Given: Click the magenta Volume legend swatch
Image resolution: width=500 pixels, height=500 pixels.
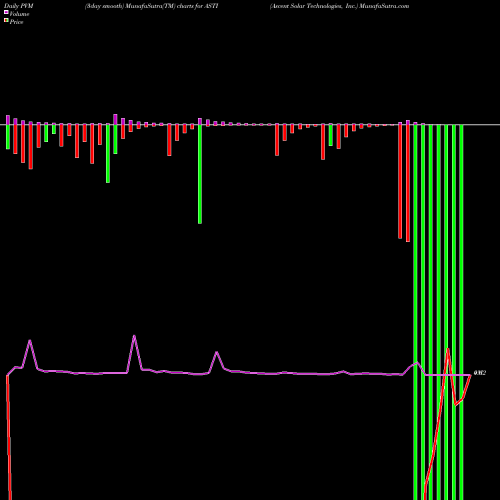Looking at the screenshot, I should (x=6, y=12).
